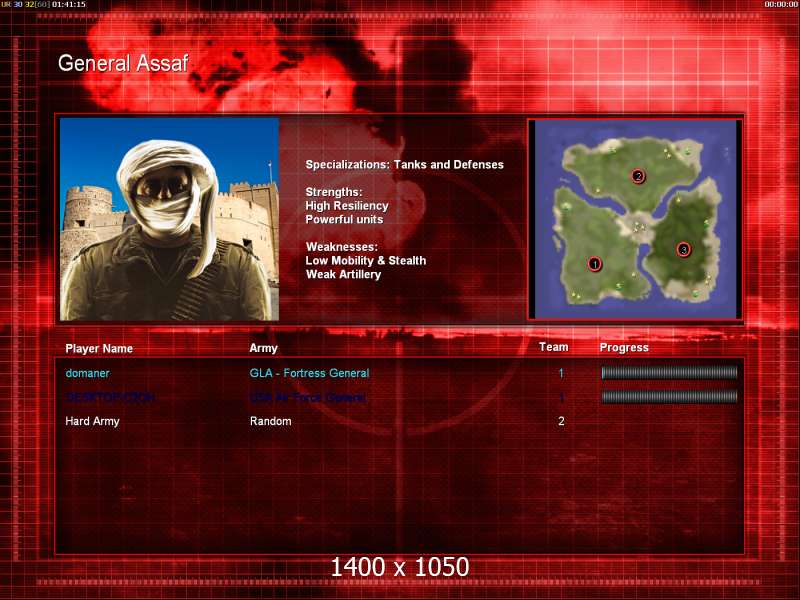Click the Random army entry
This screenshot has height=600, width=800.
click(x=270, y=421)
